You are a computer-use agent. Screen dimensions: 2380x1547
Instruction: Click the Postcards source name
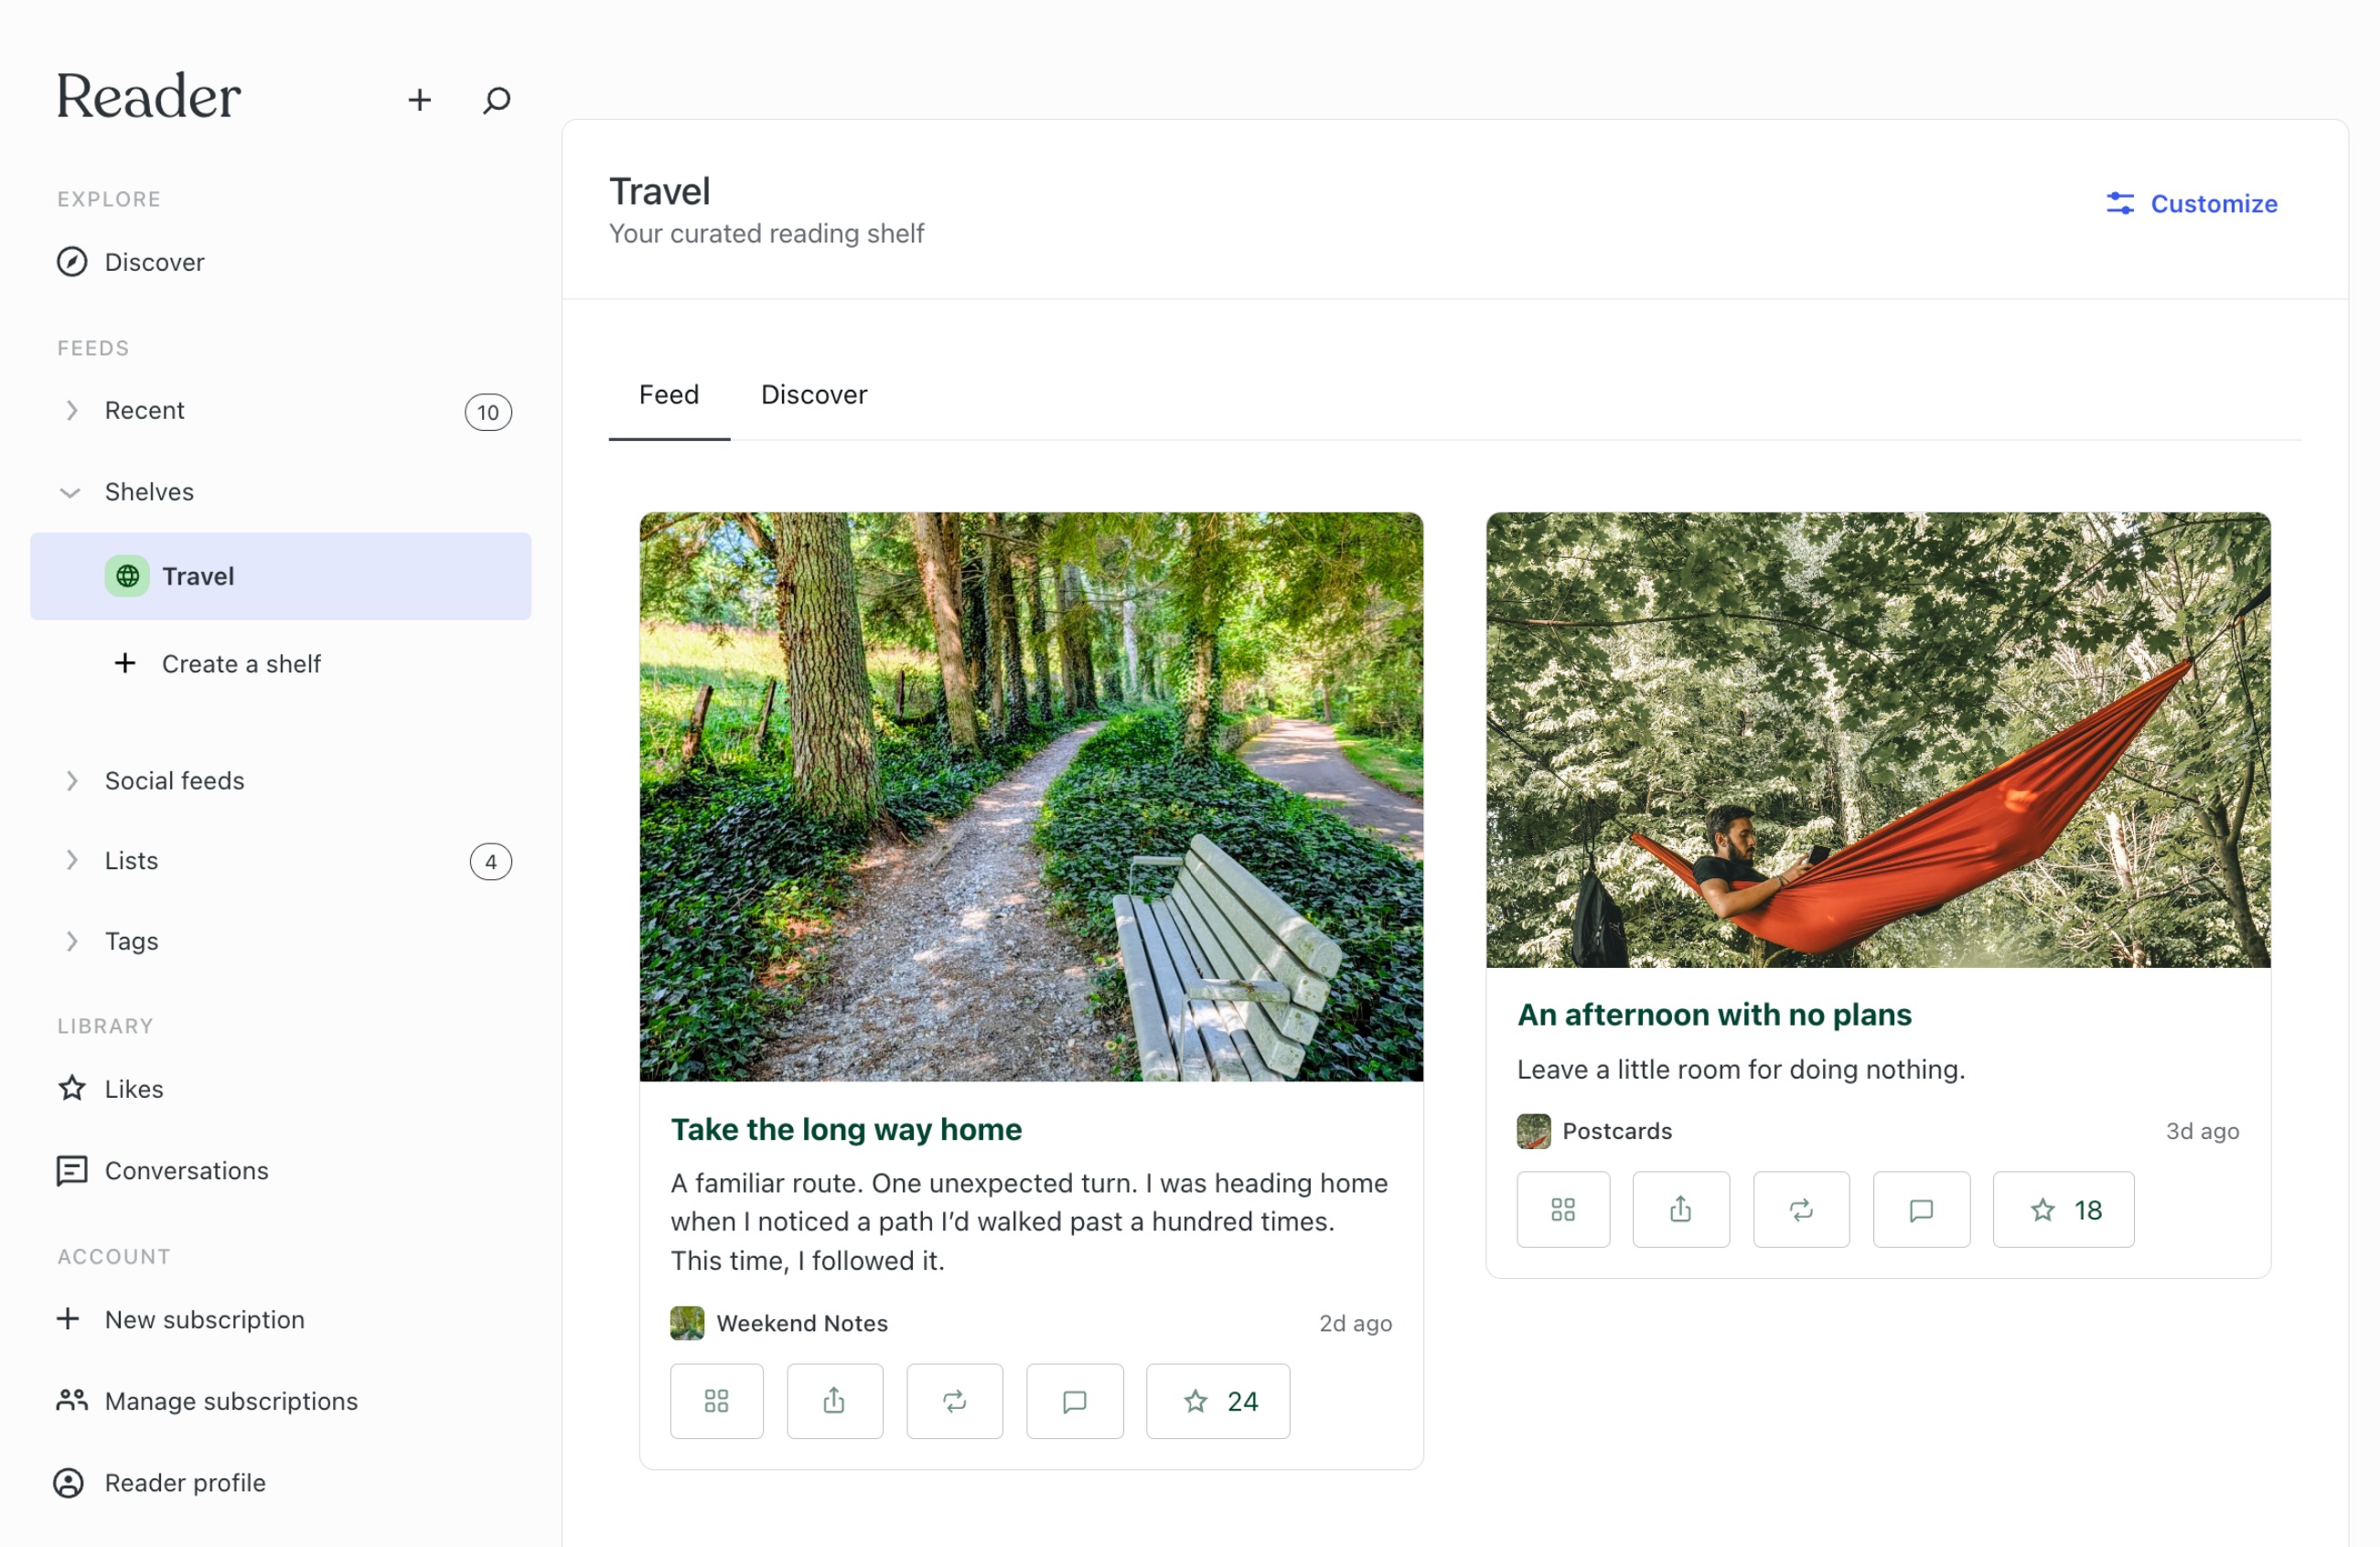(1617, 1131)
